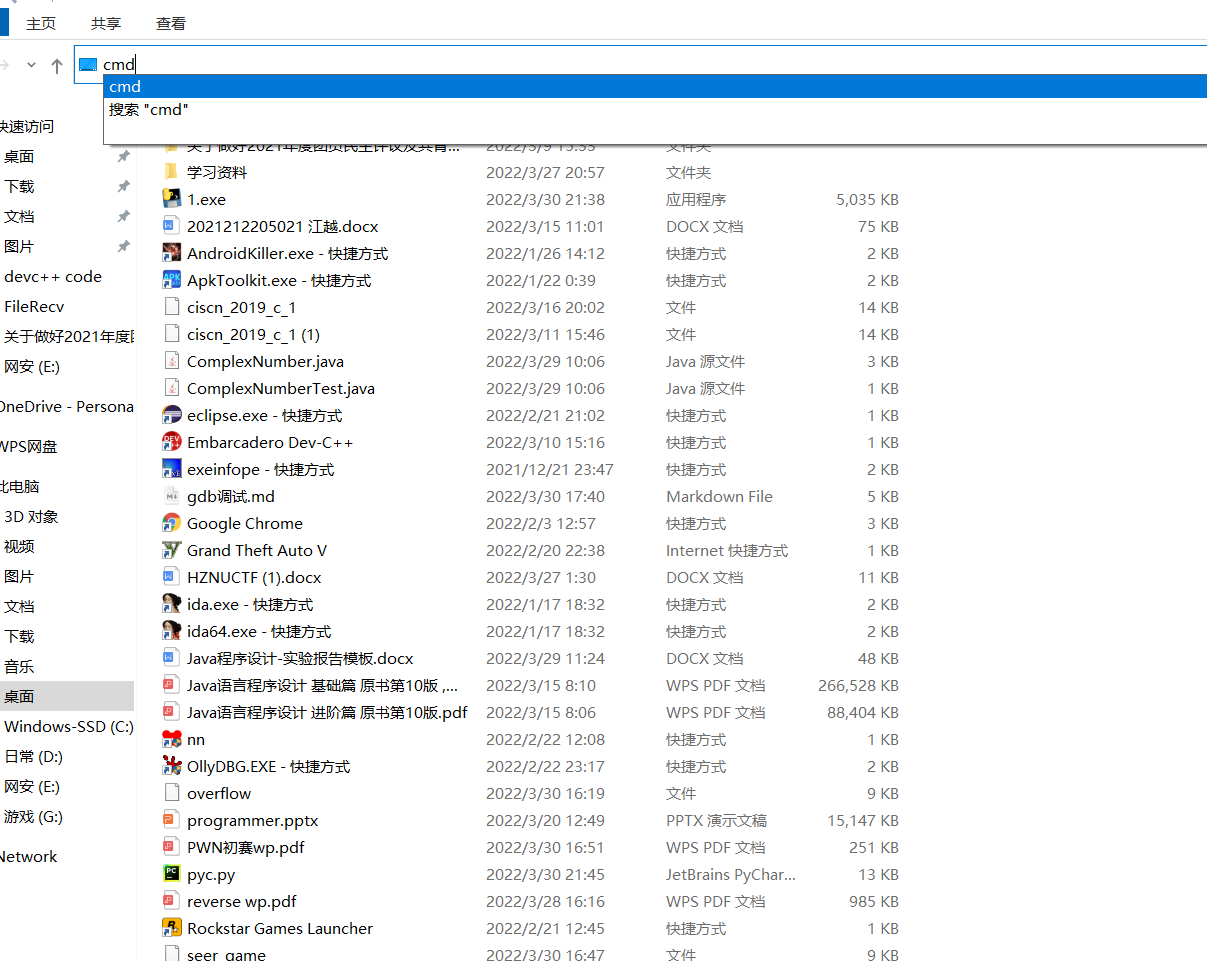Click the nn shortcut icon

pos(171,739)
